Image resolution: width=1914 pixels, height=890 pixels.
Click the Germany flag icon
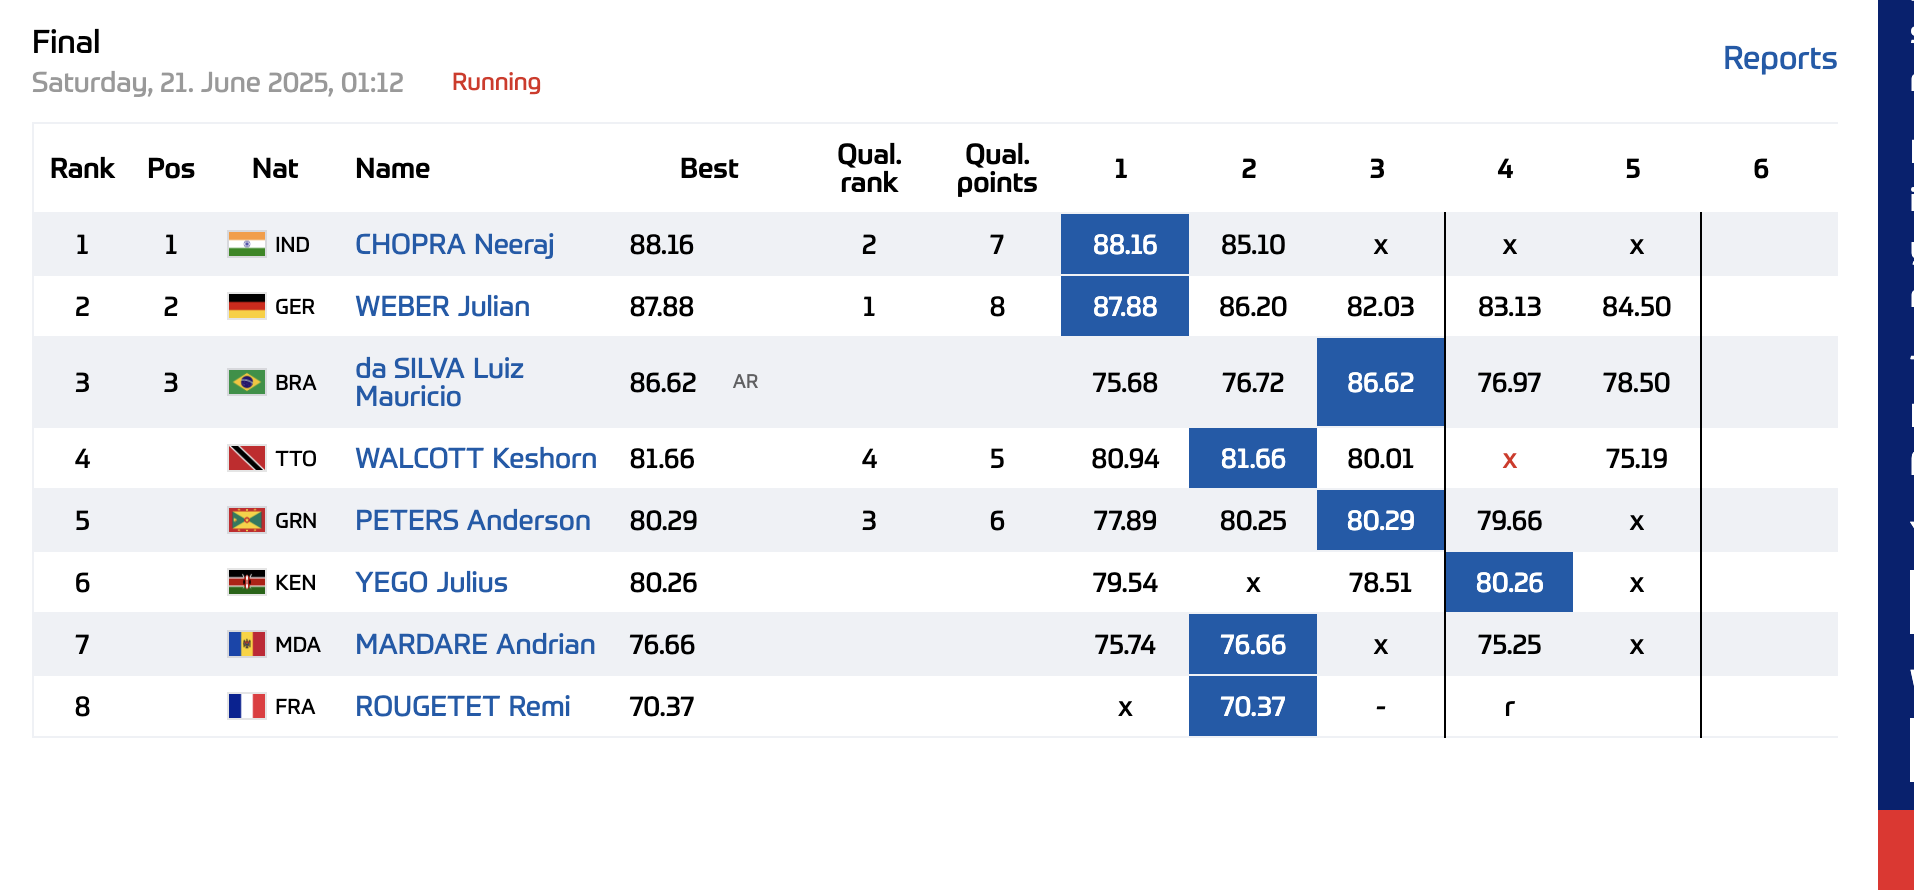[x=246, y=306]
